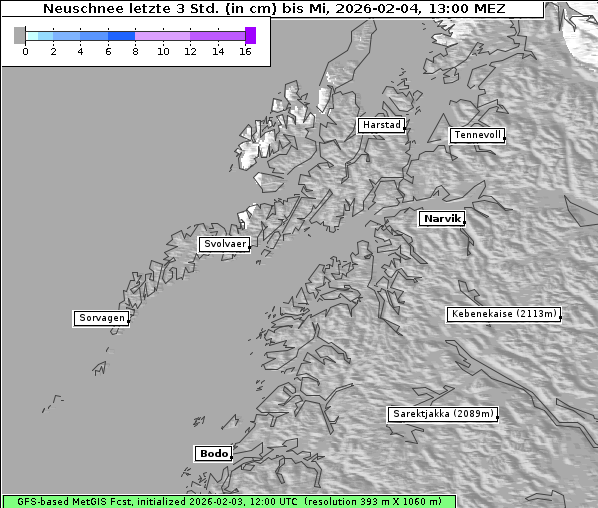The image size is (598, 508).
Task: Click the legend value 0
Action: click(x=25, y=51)
